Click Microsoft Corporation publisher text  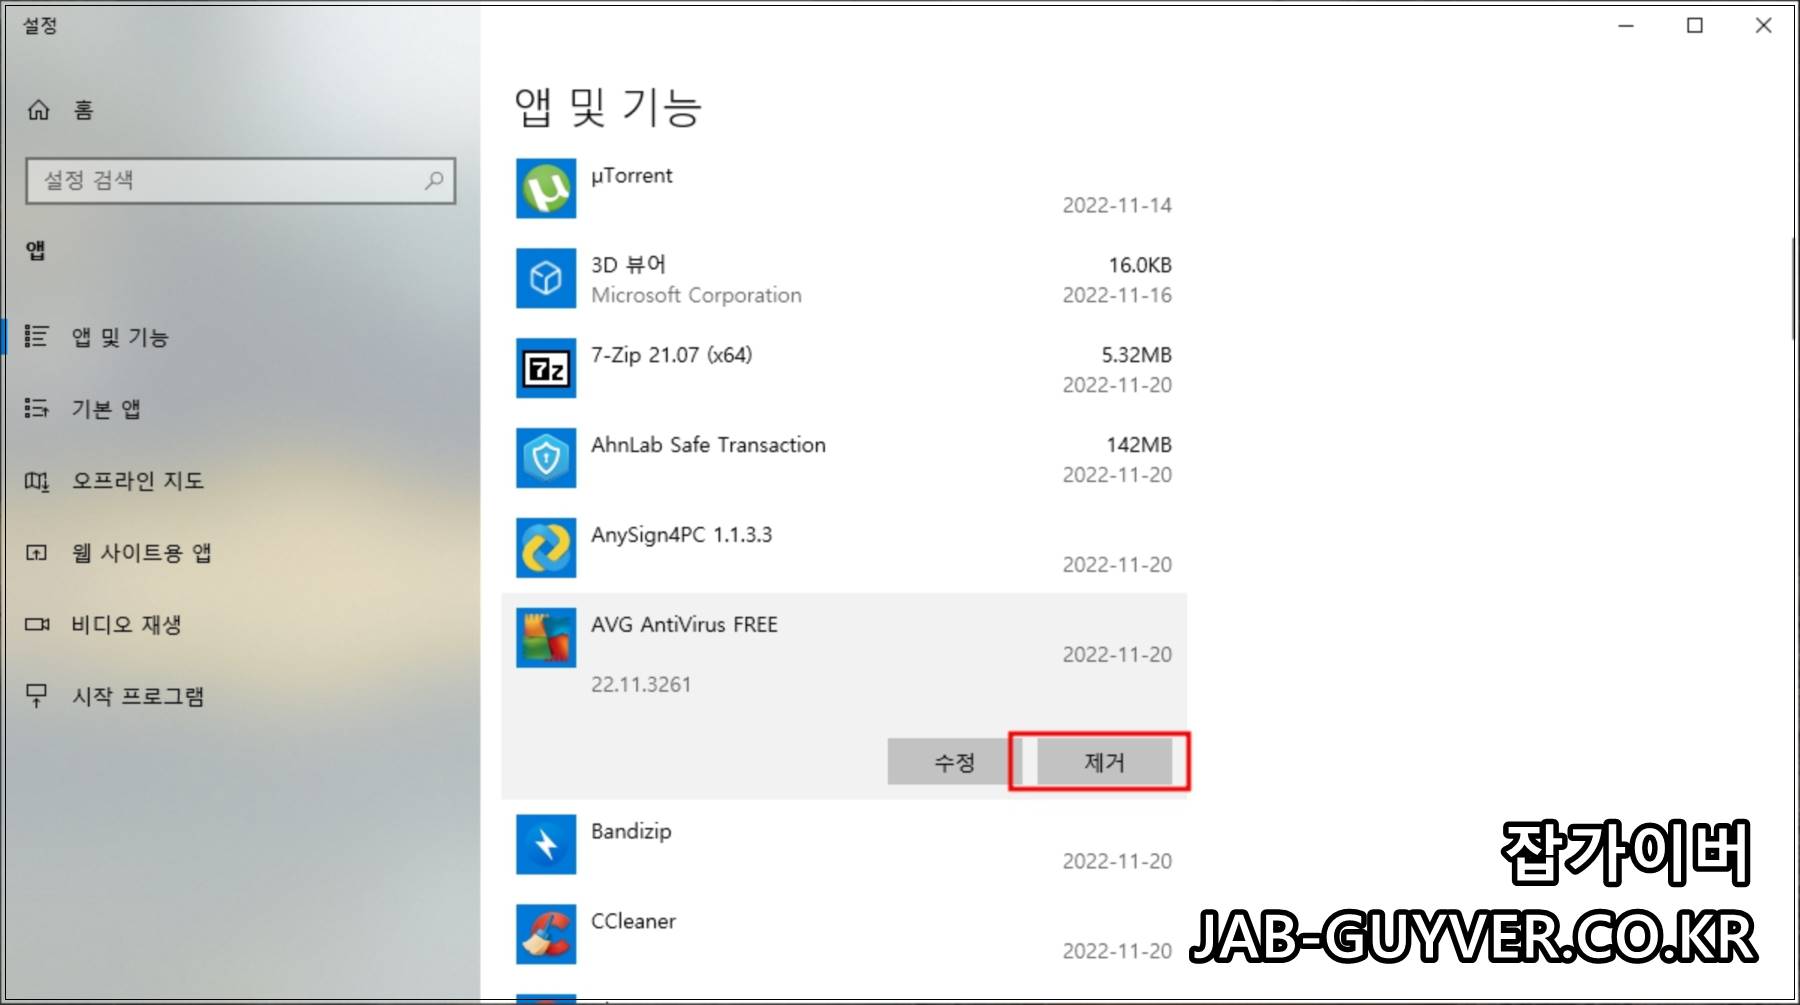696,295
